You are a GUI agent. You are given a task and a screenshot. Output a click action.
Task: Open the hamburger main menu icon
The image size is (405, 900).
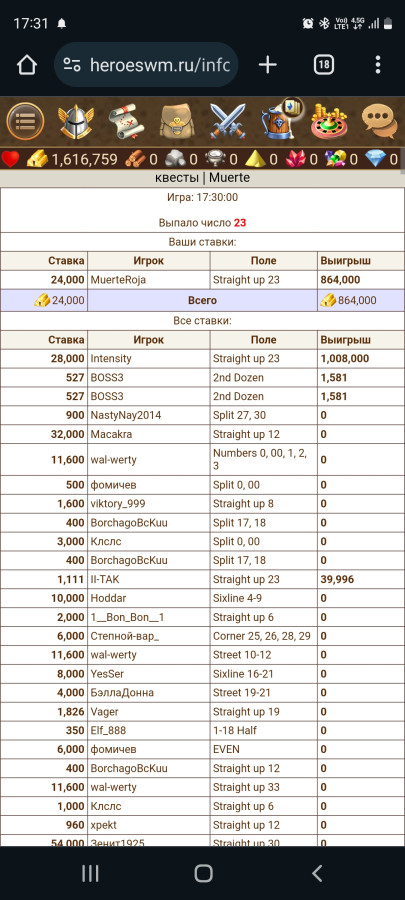(x=25, y=122)
